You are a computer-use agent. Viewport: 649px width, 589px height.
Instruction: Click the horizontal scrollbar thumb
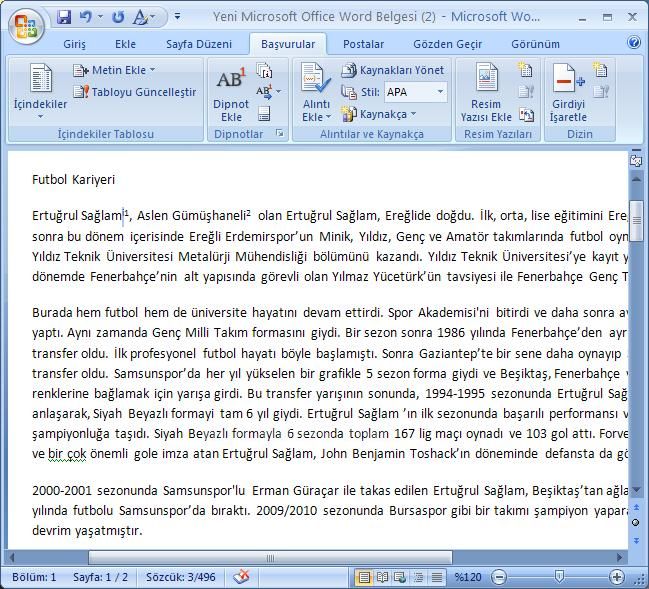[x=270, y=558]
